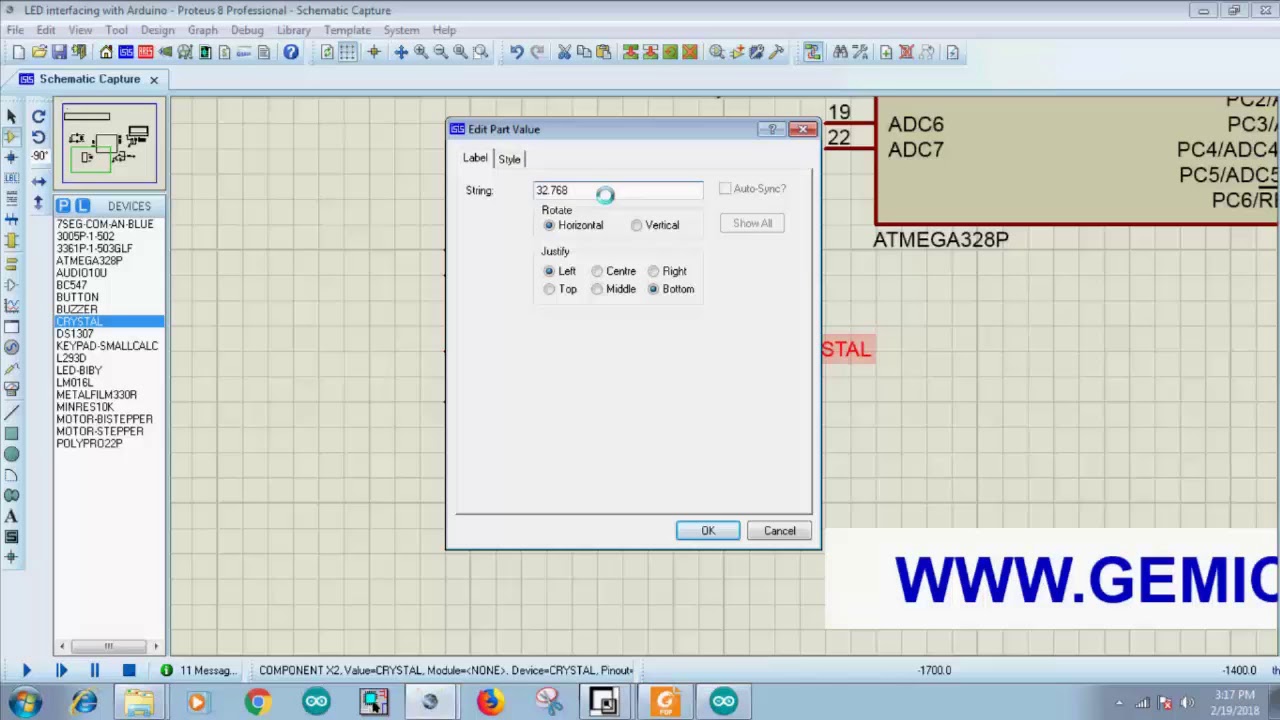Open Firefox from the taskbar
The image size is (1280, 720).
pyautogui.click(x=489, y=702)
